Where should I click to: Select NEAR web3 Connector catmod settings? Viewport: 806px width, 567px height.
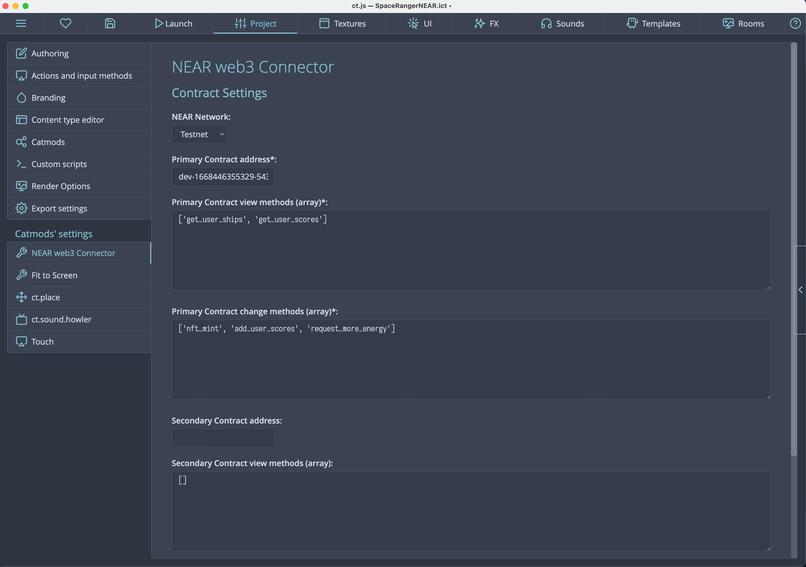79,253
